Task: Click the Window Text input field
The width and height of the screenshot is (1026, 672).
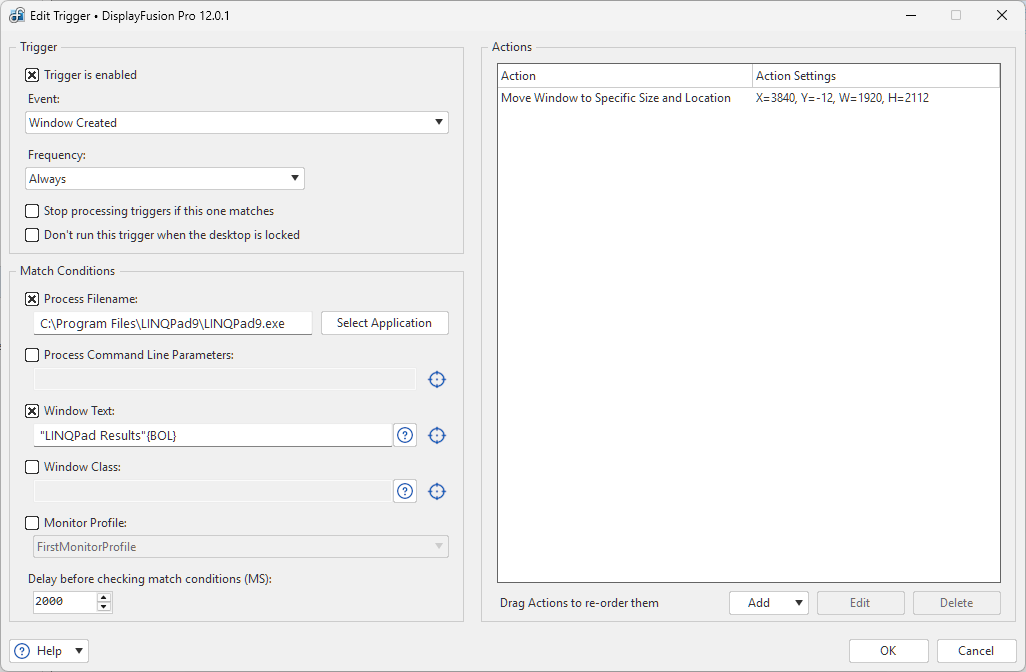Action: (x=213, y=435)
